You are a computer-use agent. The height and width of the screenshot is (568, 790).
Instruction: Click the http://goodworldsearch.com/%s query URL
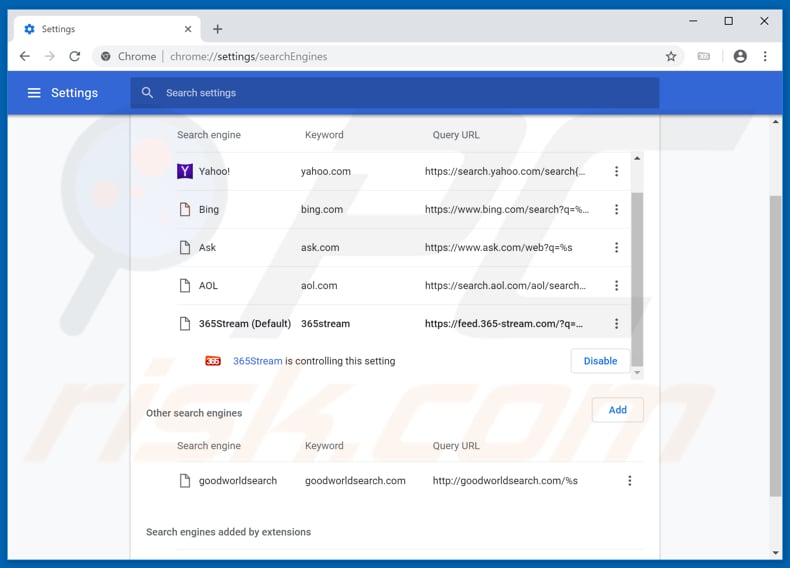[x=505, y=481]
